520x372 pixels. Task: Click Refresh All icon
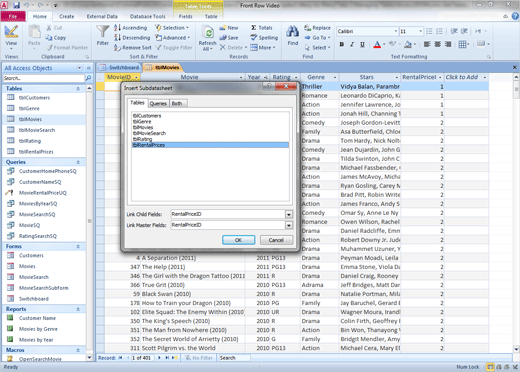click(208, 33)
